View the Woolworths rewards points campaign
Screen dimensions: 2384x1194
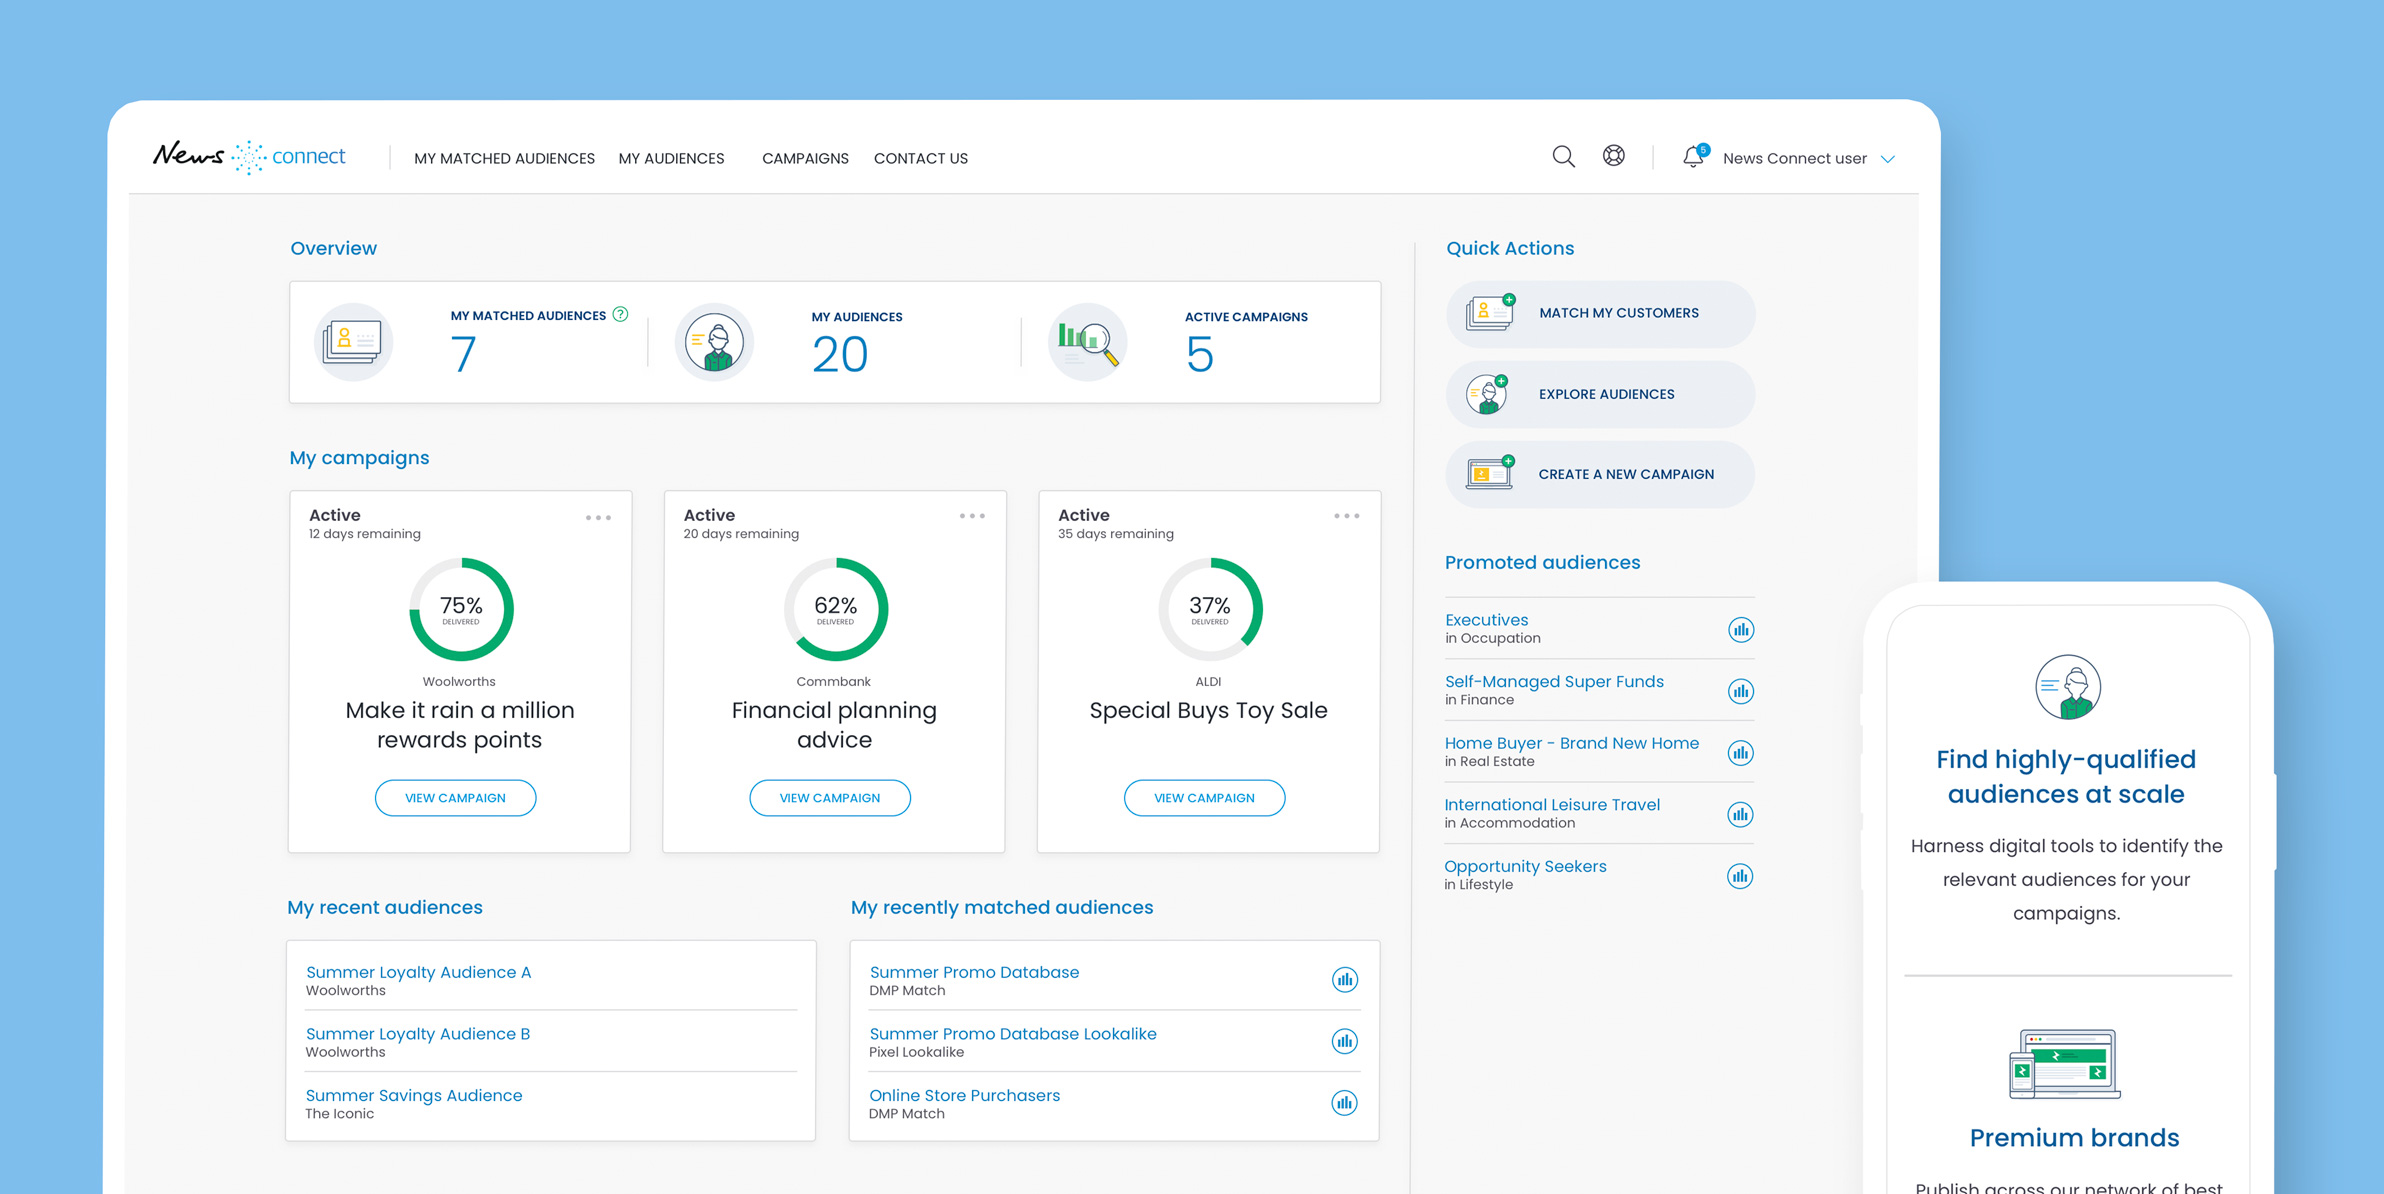[x=455, y=798]
